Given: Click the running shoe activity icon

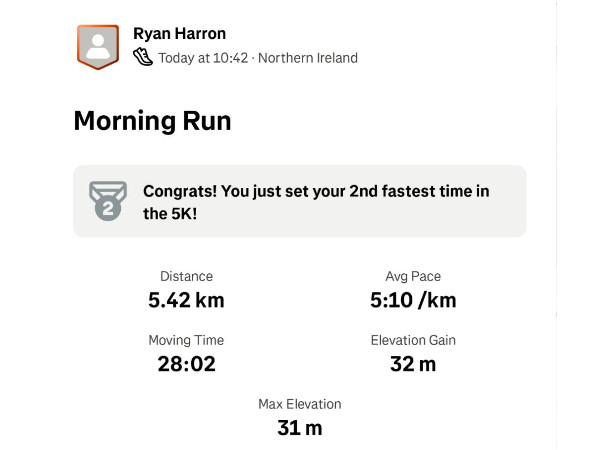Looking at the screenshot, I should (x=143, y=57).
